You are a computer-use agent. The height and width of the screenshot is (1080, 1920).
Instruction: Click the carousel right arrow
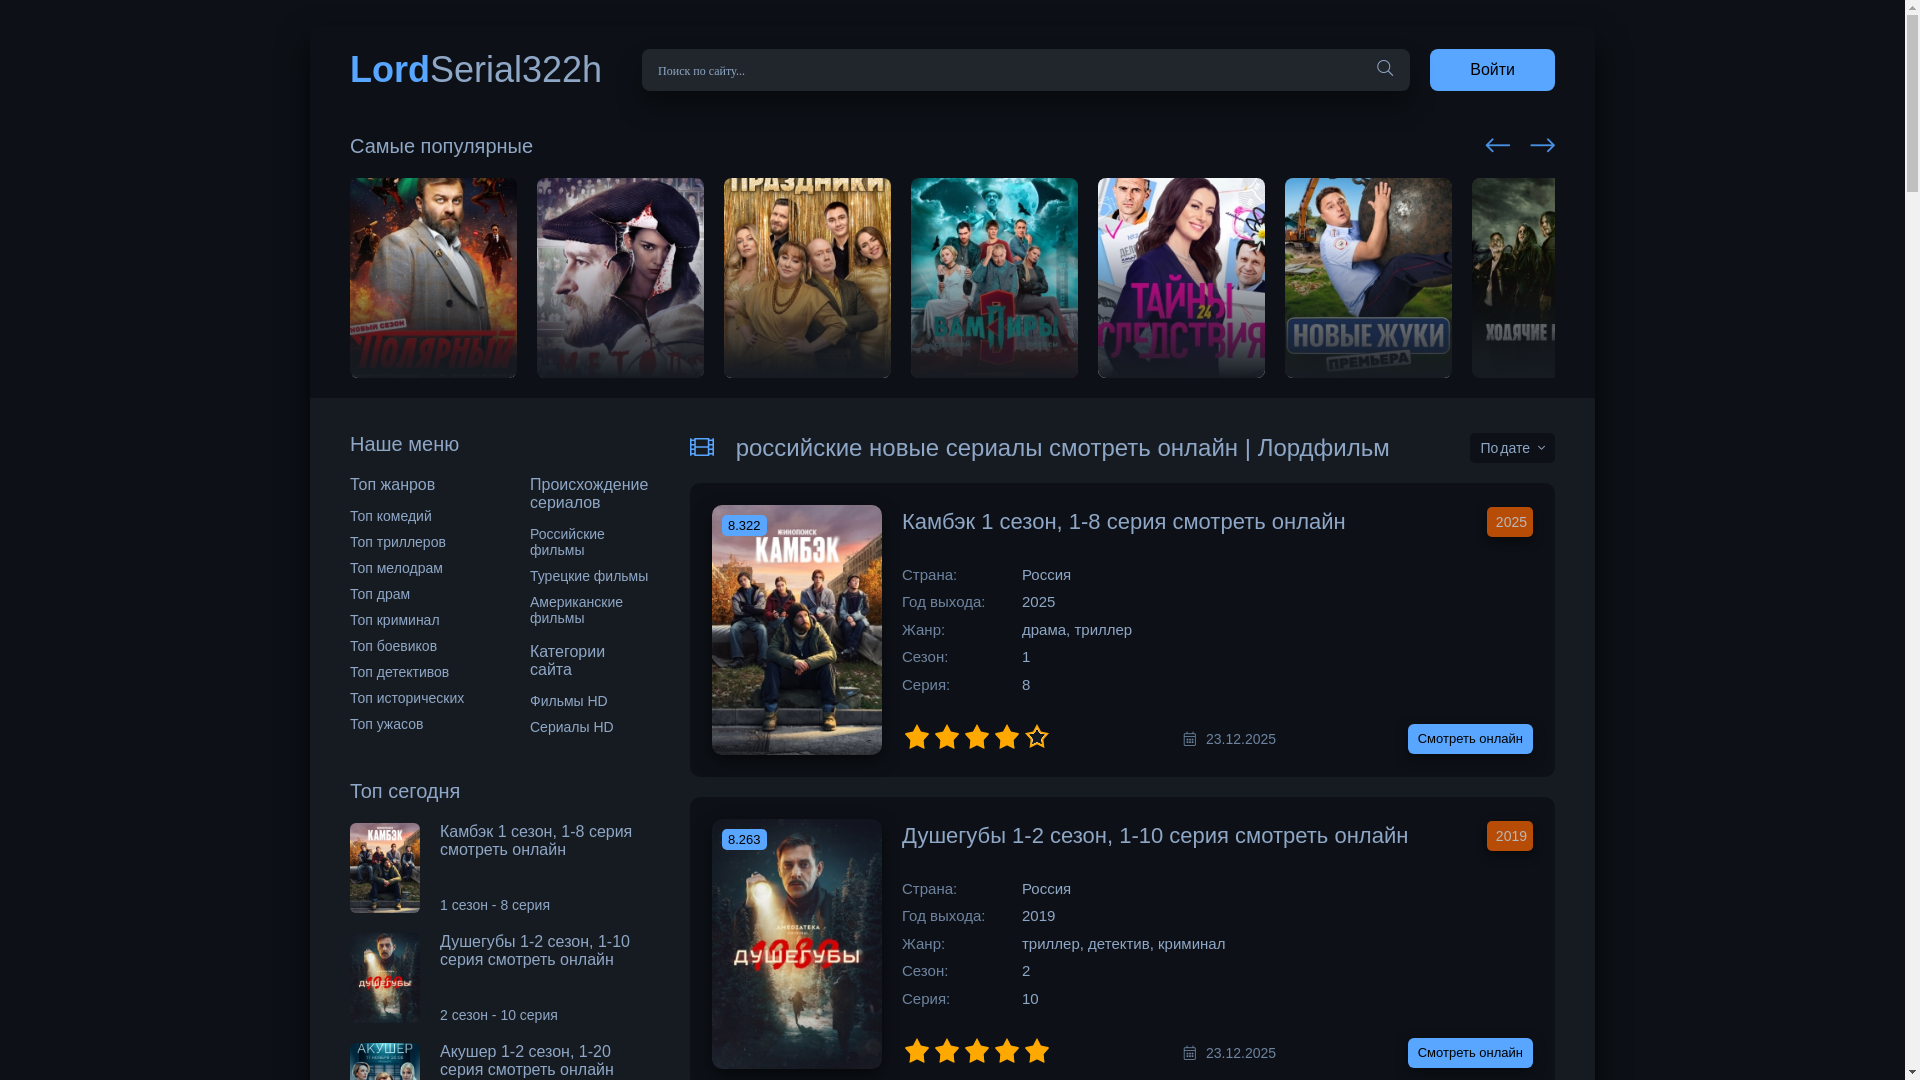coord(1542,145)
